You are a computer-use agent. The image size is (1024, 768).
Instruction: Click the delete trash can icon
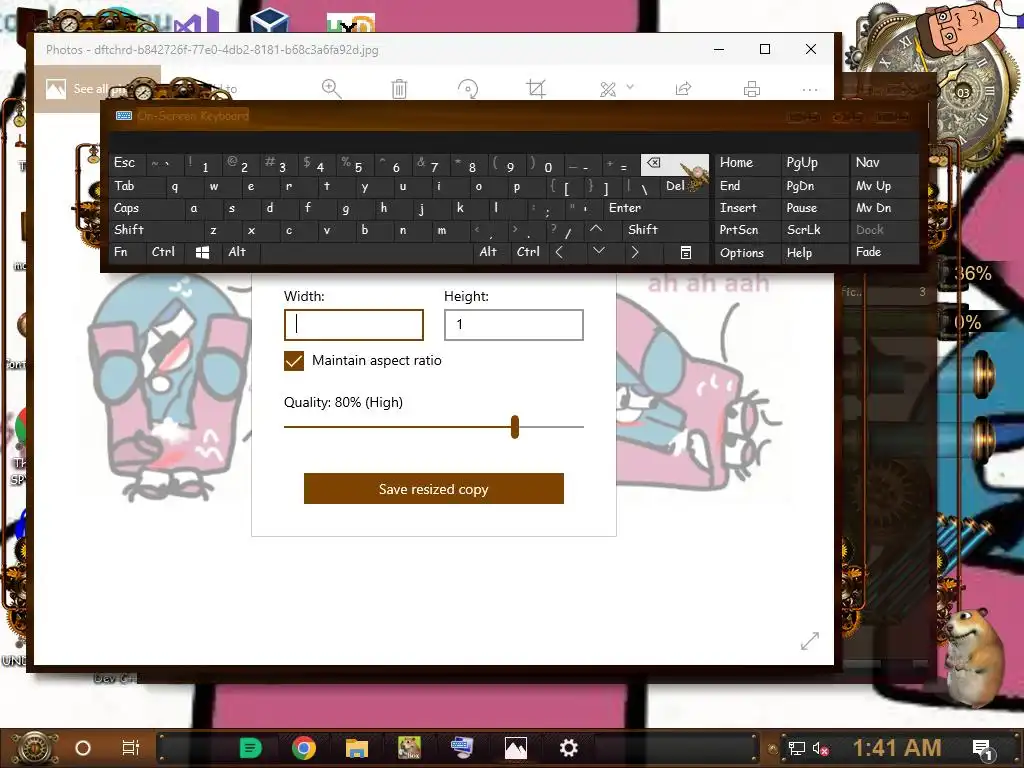[399, 89]
